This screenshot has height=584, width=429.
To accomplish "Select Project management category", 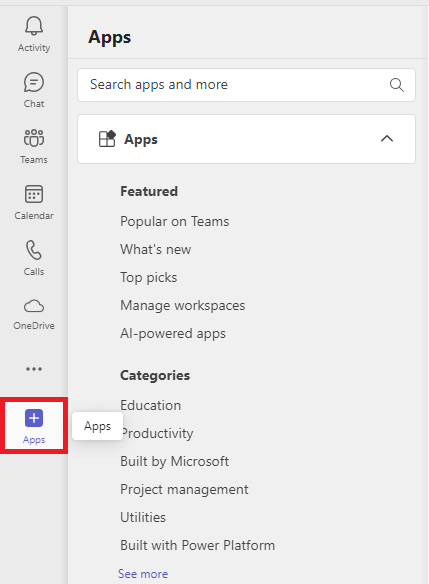I will click(x=184, y=489).
